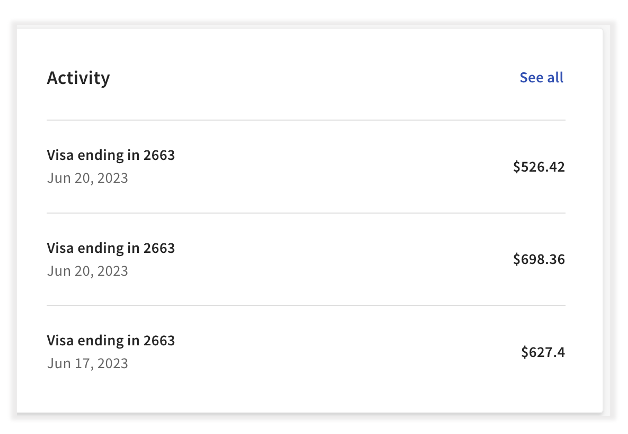The height and width of the screenshot is (434, 628).
Task: Open the Visa transaction for $526.42
Action: click(x=305, y=167)
